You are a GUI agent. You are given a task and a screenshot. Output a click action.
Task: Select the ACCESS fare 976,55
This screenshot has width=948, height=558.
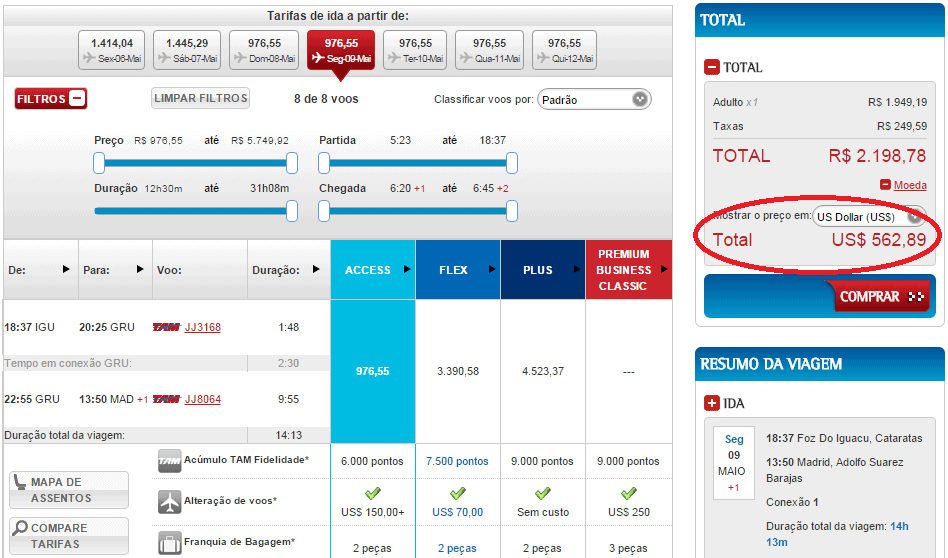point(373,371)
